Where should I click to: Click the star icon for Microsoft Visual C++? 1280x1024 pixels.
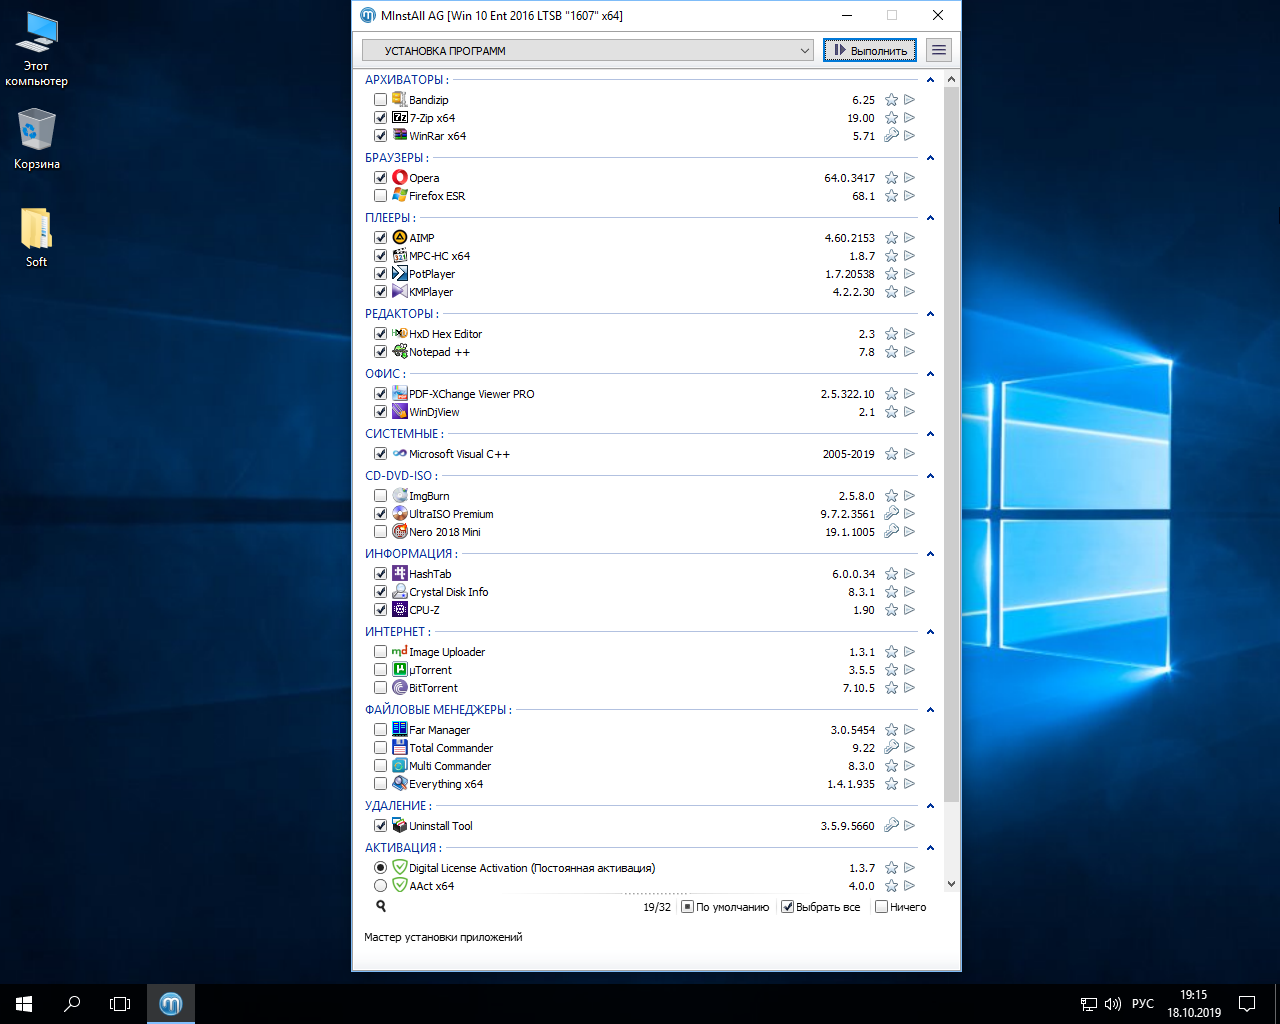coord(891,454)
